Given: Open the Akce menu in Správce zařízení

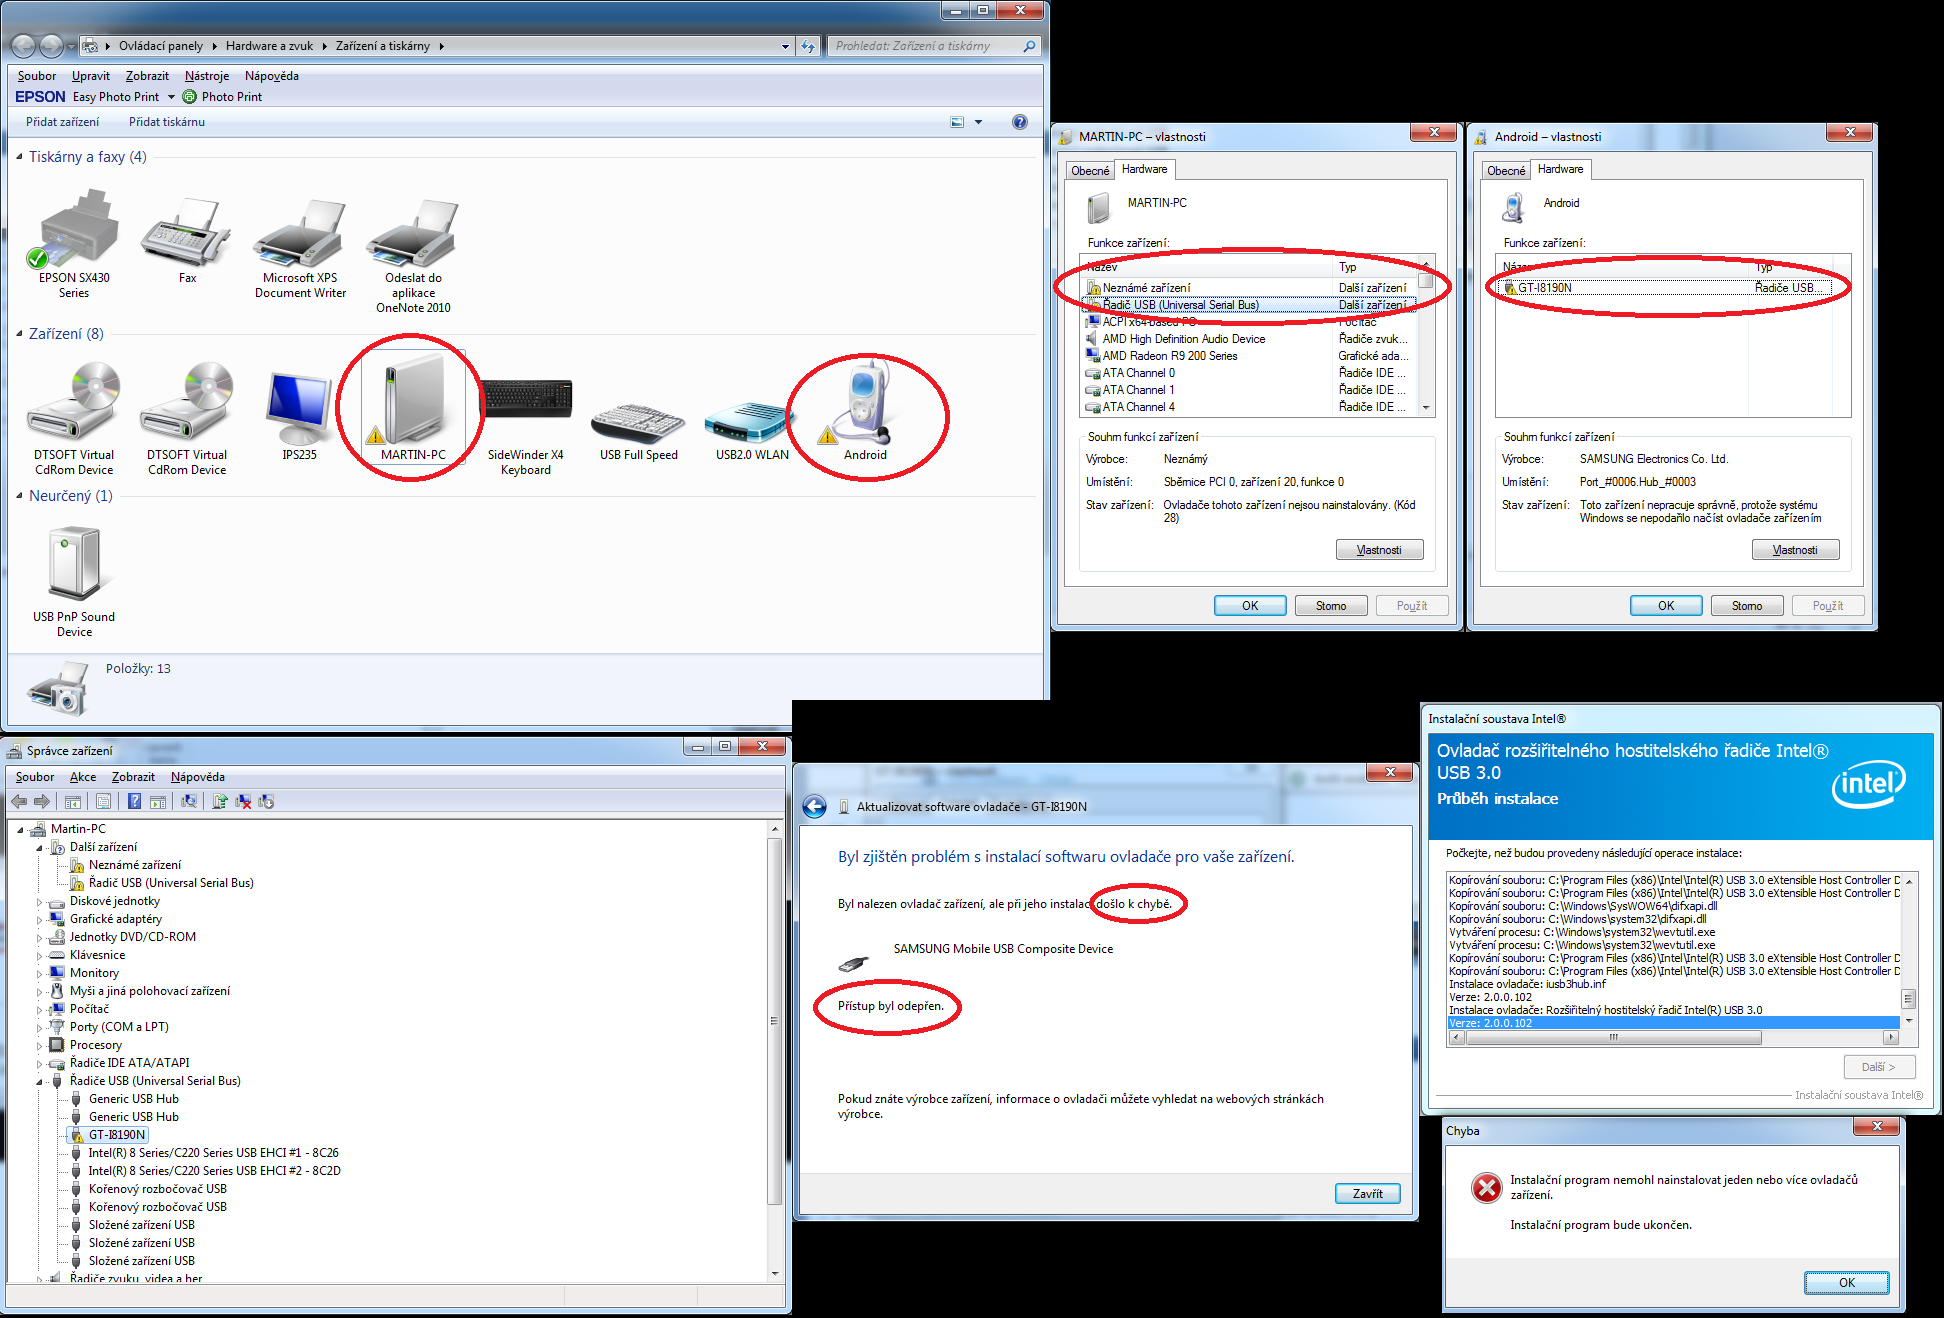Looking at the screenshot, I should point(83,777).
